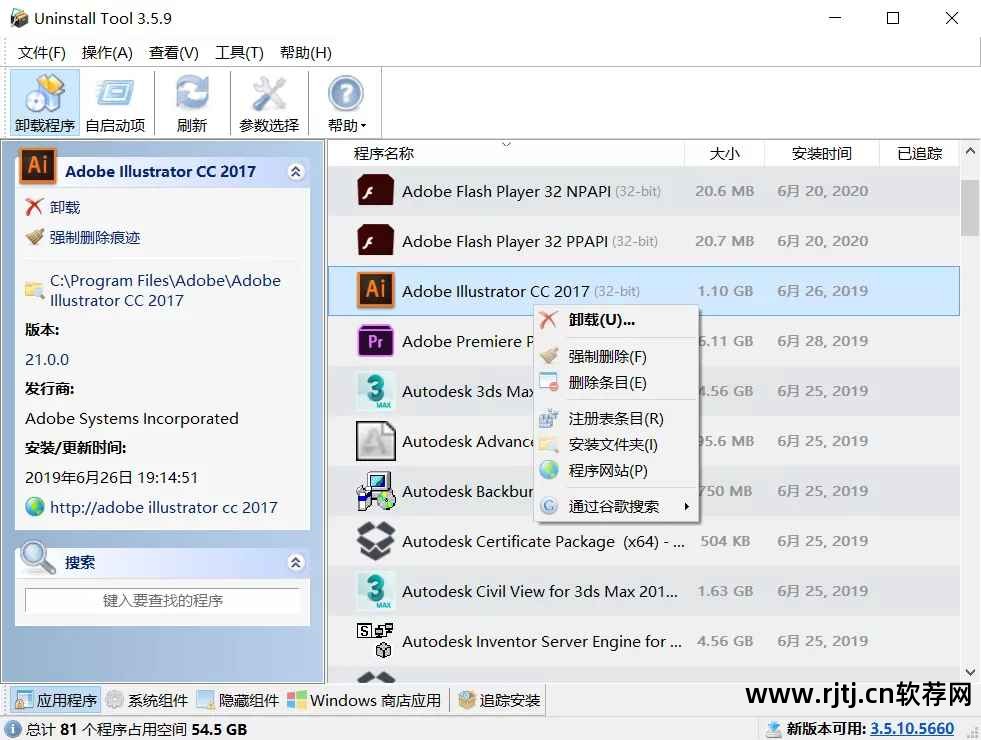This screenshot has width=981, height=740.
Task: Open the C:\Program Files\Adobe install folder path
Action: 165,290
